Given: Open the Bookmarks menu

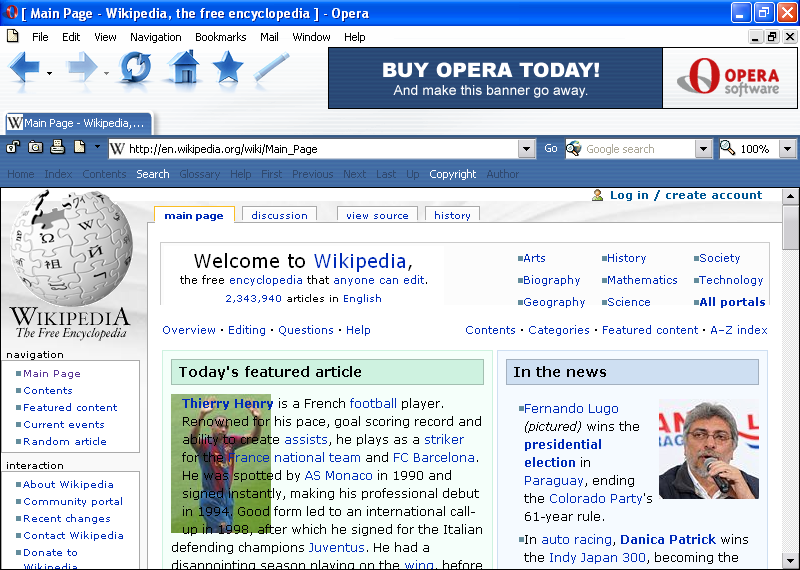Looking at the screenshot, I should 220,37.
